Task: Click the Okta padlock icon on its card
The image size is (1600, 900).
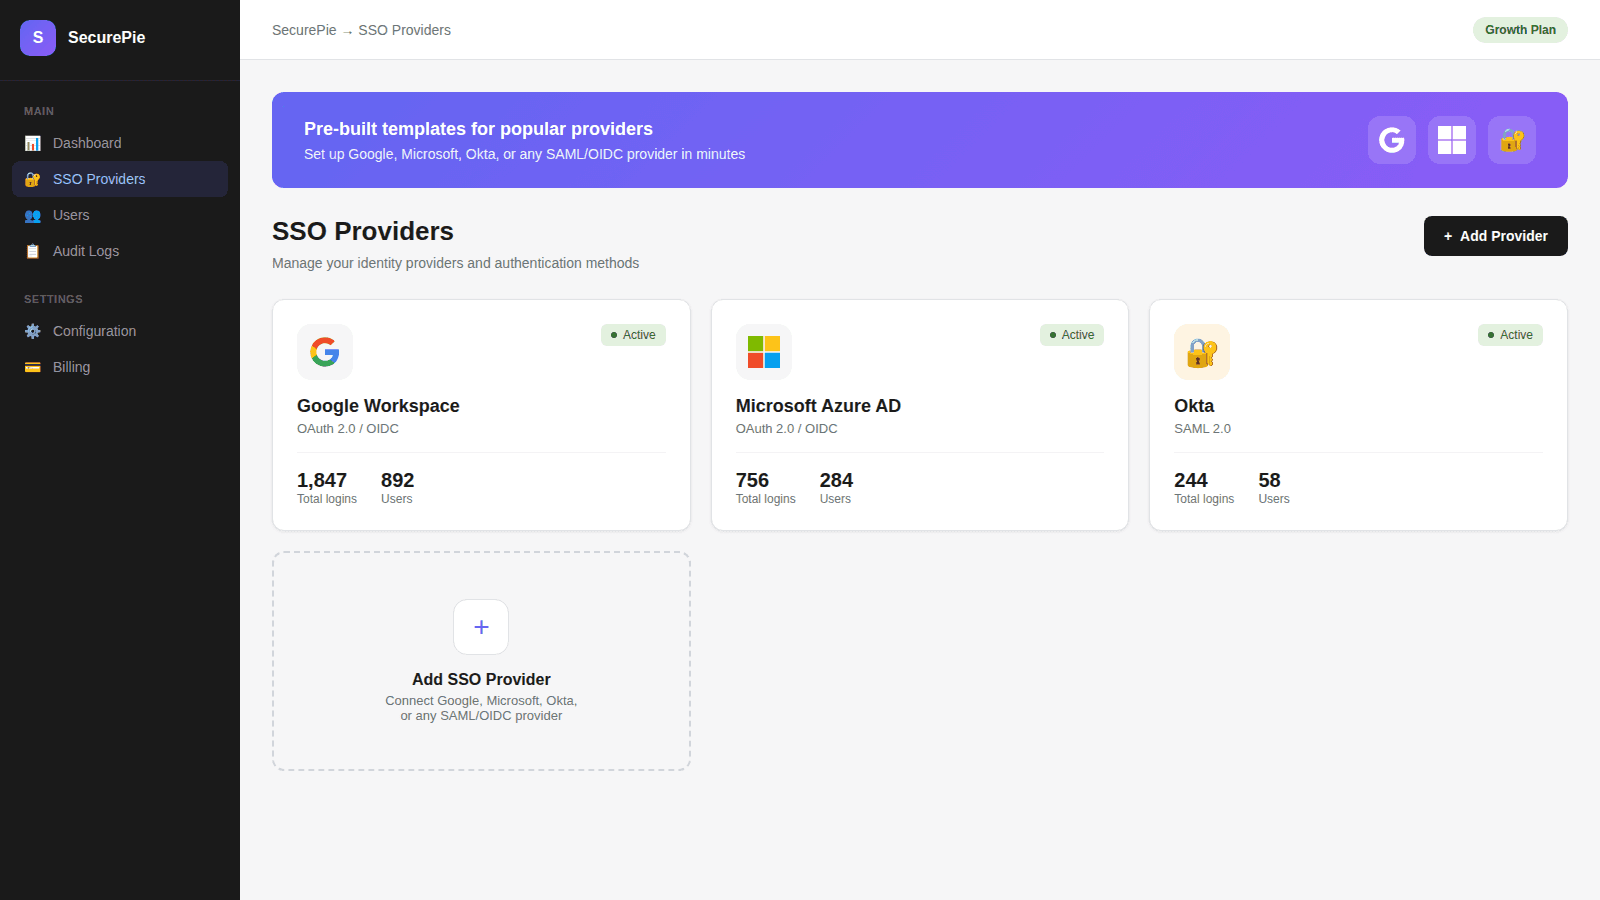Action: pos(1201,352)
